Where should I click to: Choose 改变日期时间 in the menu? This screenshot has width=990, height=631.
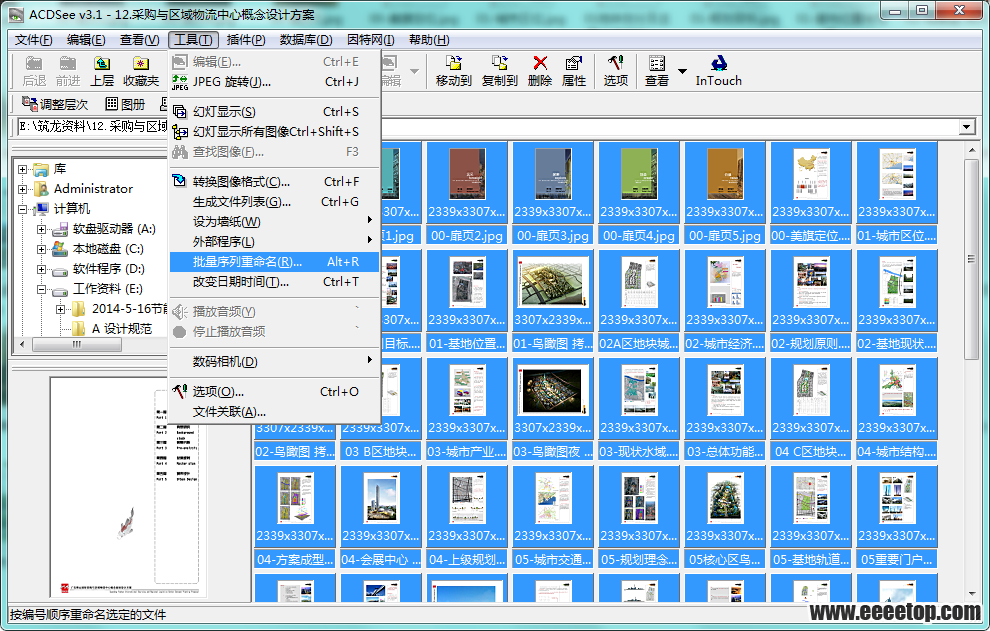click(274, 282)
